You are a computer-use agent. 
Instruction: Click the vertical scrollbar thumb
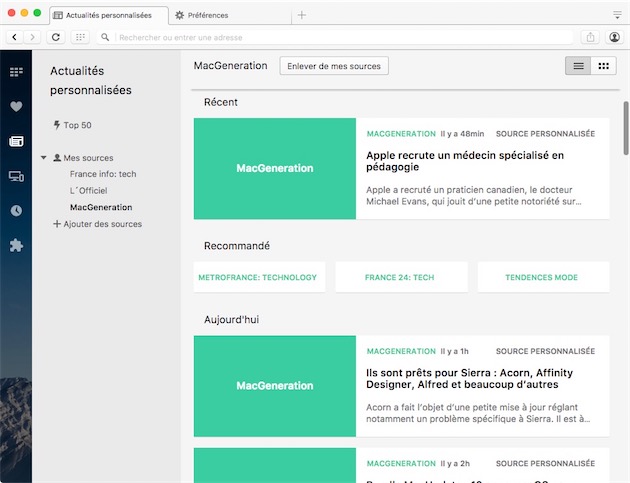tap(626, 128)
